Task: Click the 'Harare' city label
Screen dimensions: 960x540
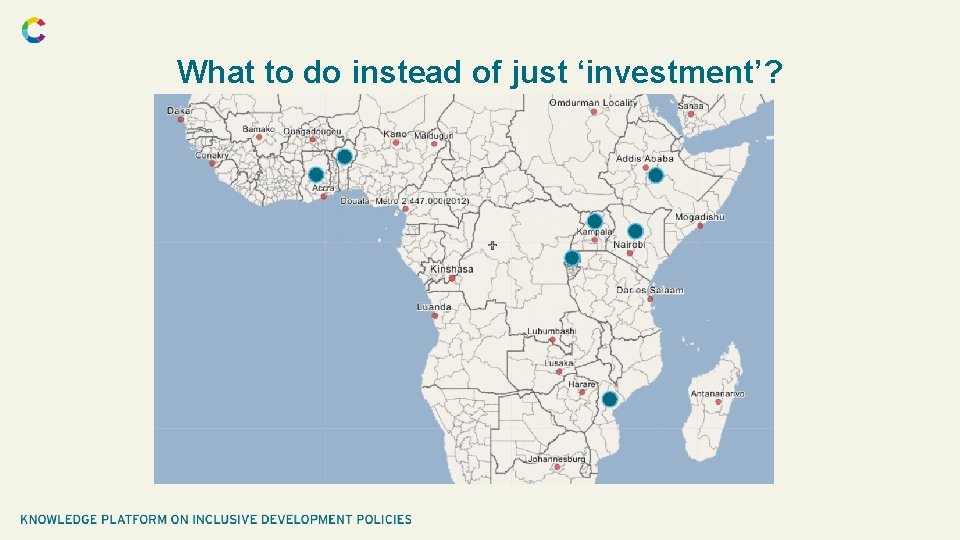Action: [x=581, y=384]
